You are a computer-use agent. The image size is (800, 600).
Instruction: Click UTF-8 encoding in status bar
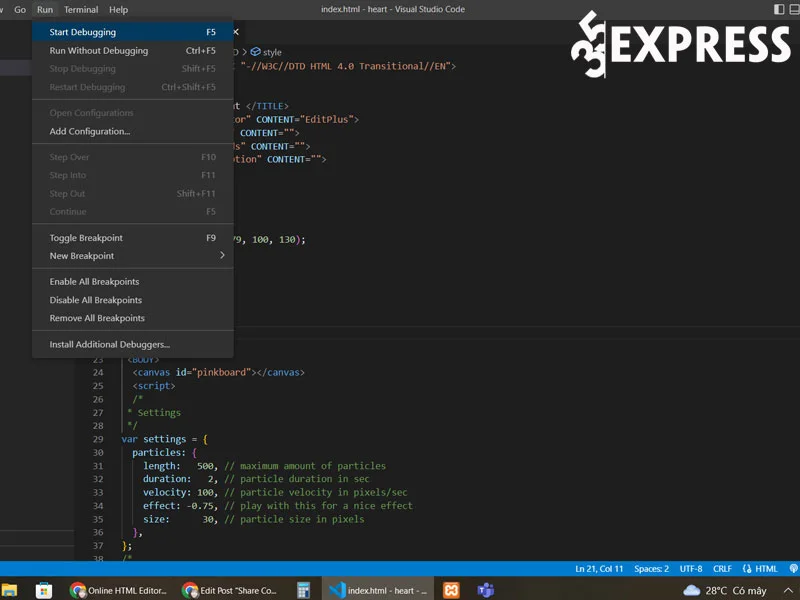click(691, 568)
